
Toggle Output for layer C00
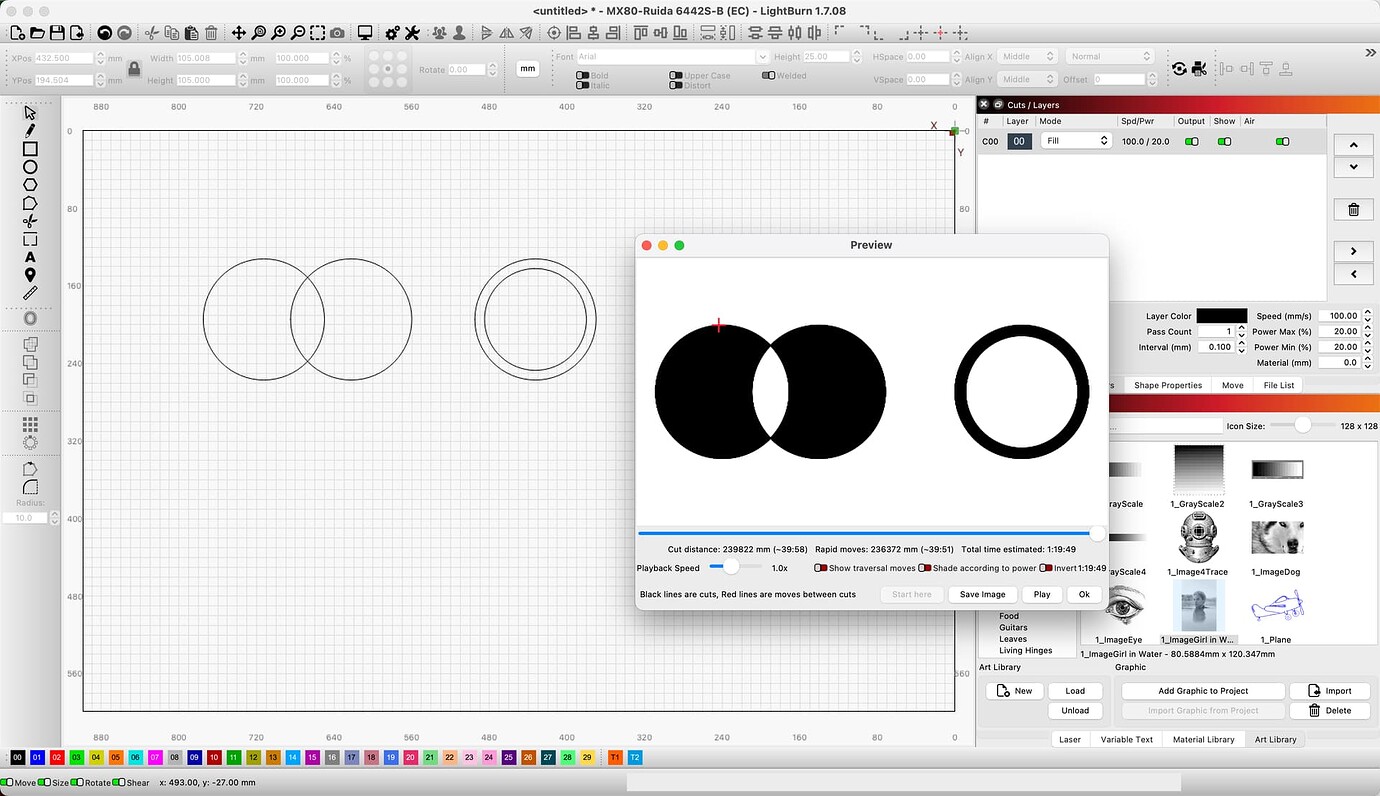1192,141
